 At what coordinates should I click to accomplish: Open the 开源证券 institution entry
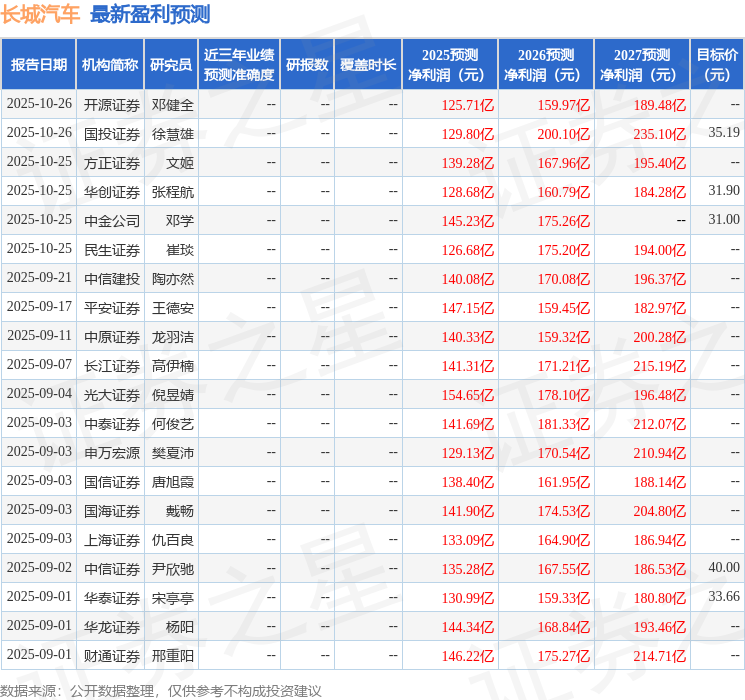click(x=112, y=105)
